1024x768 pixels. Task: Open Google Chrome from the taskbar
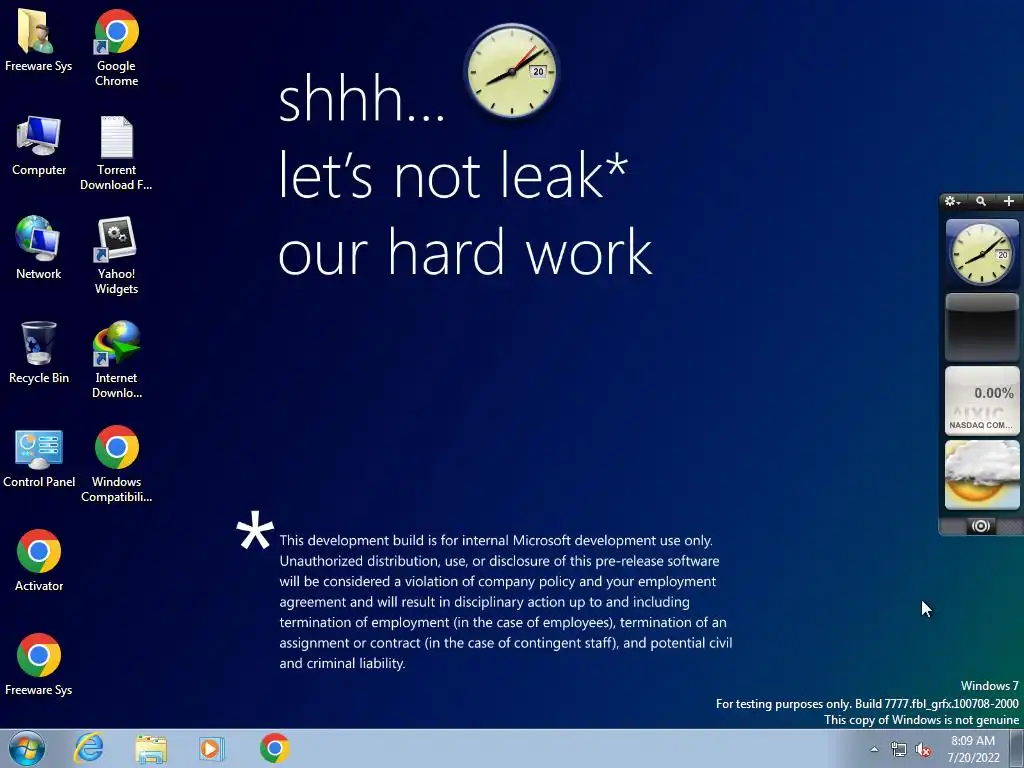tap(274, 748)
